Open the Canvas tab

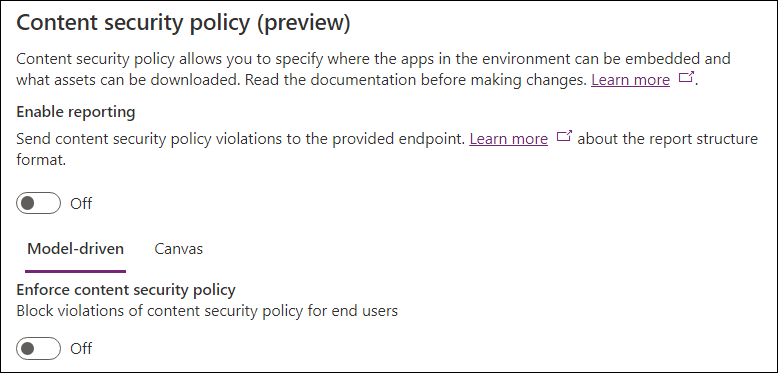pos(179,249)
